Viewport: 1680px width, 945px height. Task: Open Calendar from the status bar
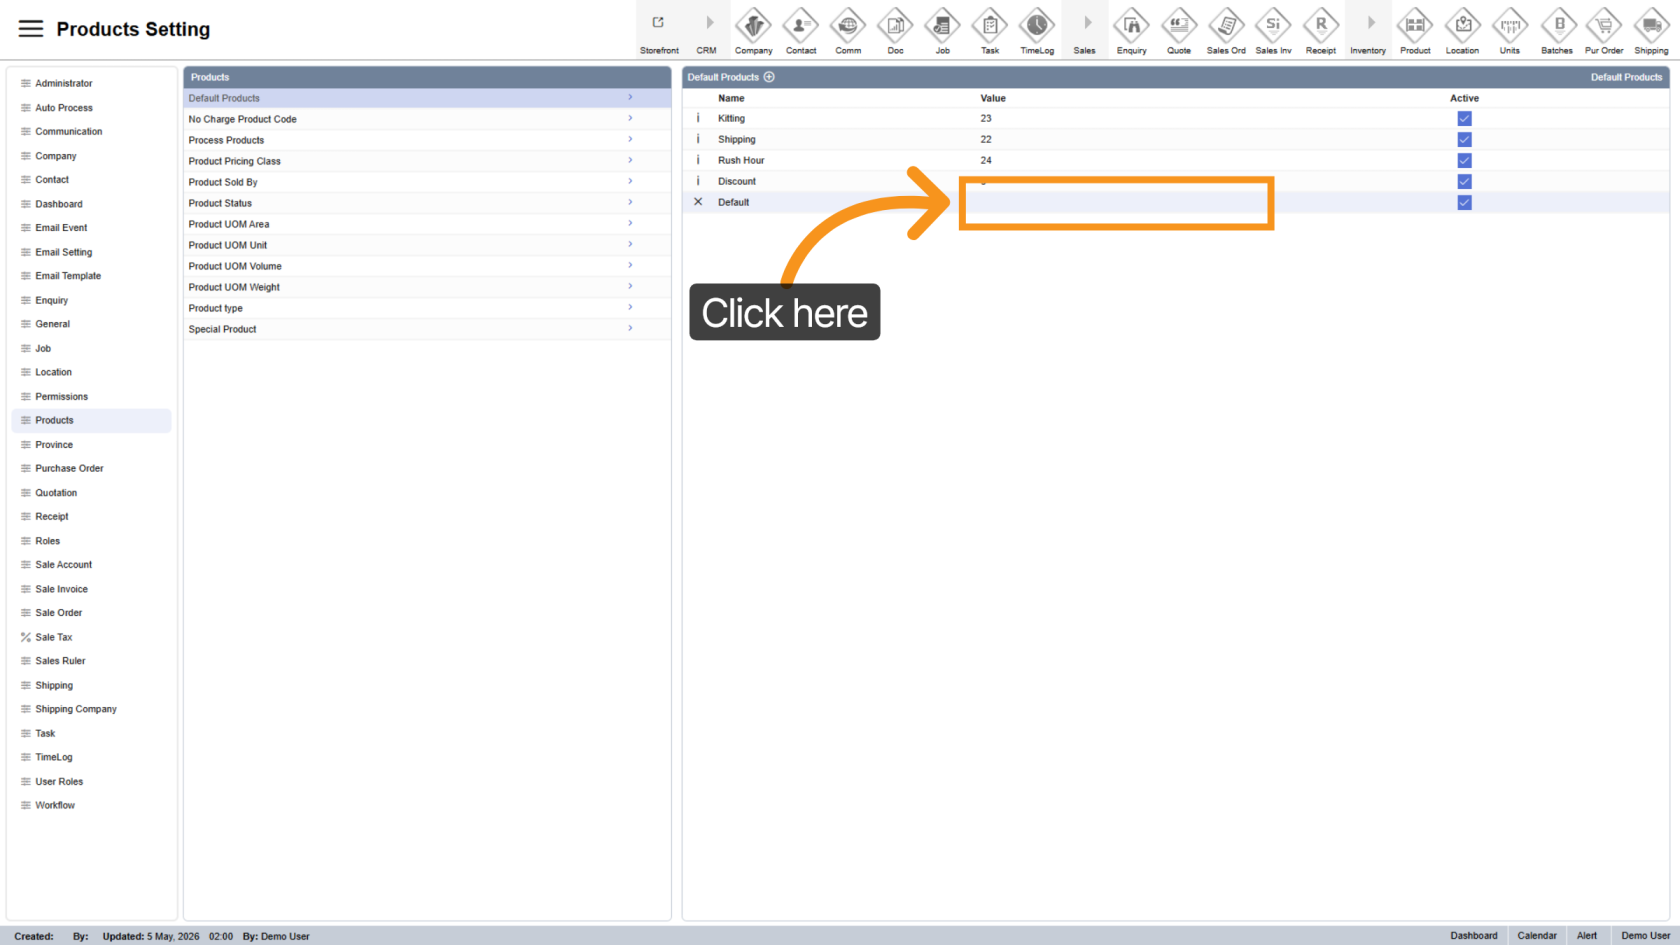pos(1537,936)
